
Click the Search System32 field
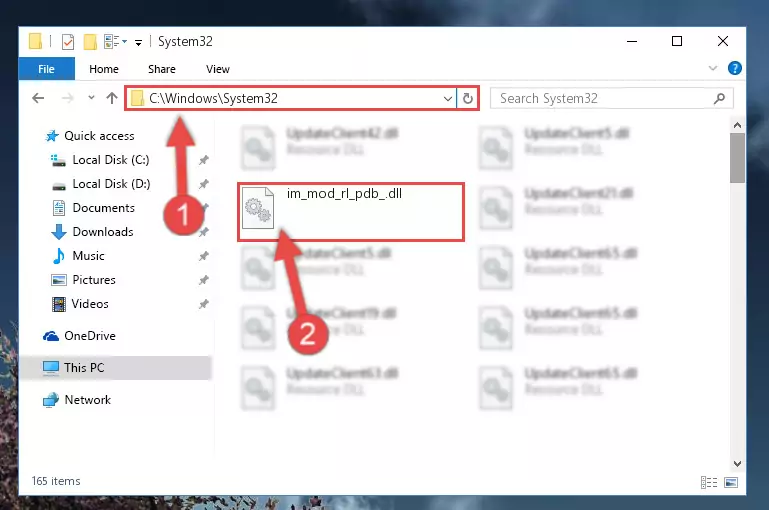coord(612,98)
